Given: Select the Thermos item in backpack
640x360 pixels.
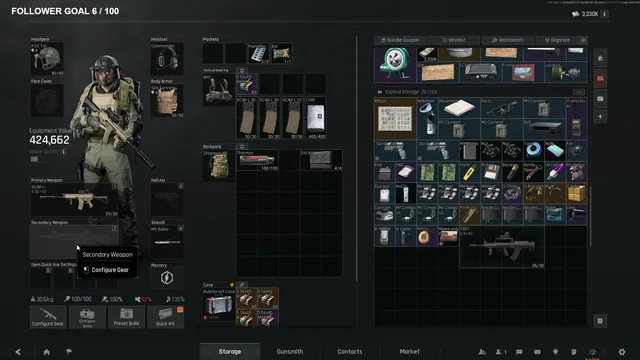Looking at the screenshot, I should tap(258, 160).
